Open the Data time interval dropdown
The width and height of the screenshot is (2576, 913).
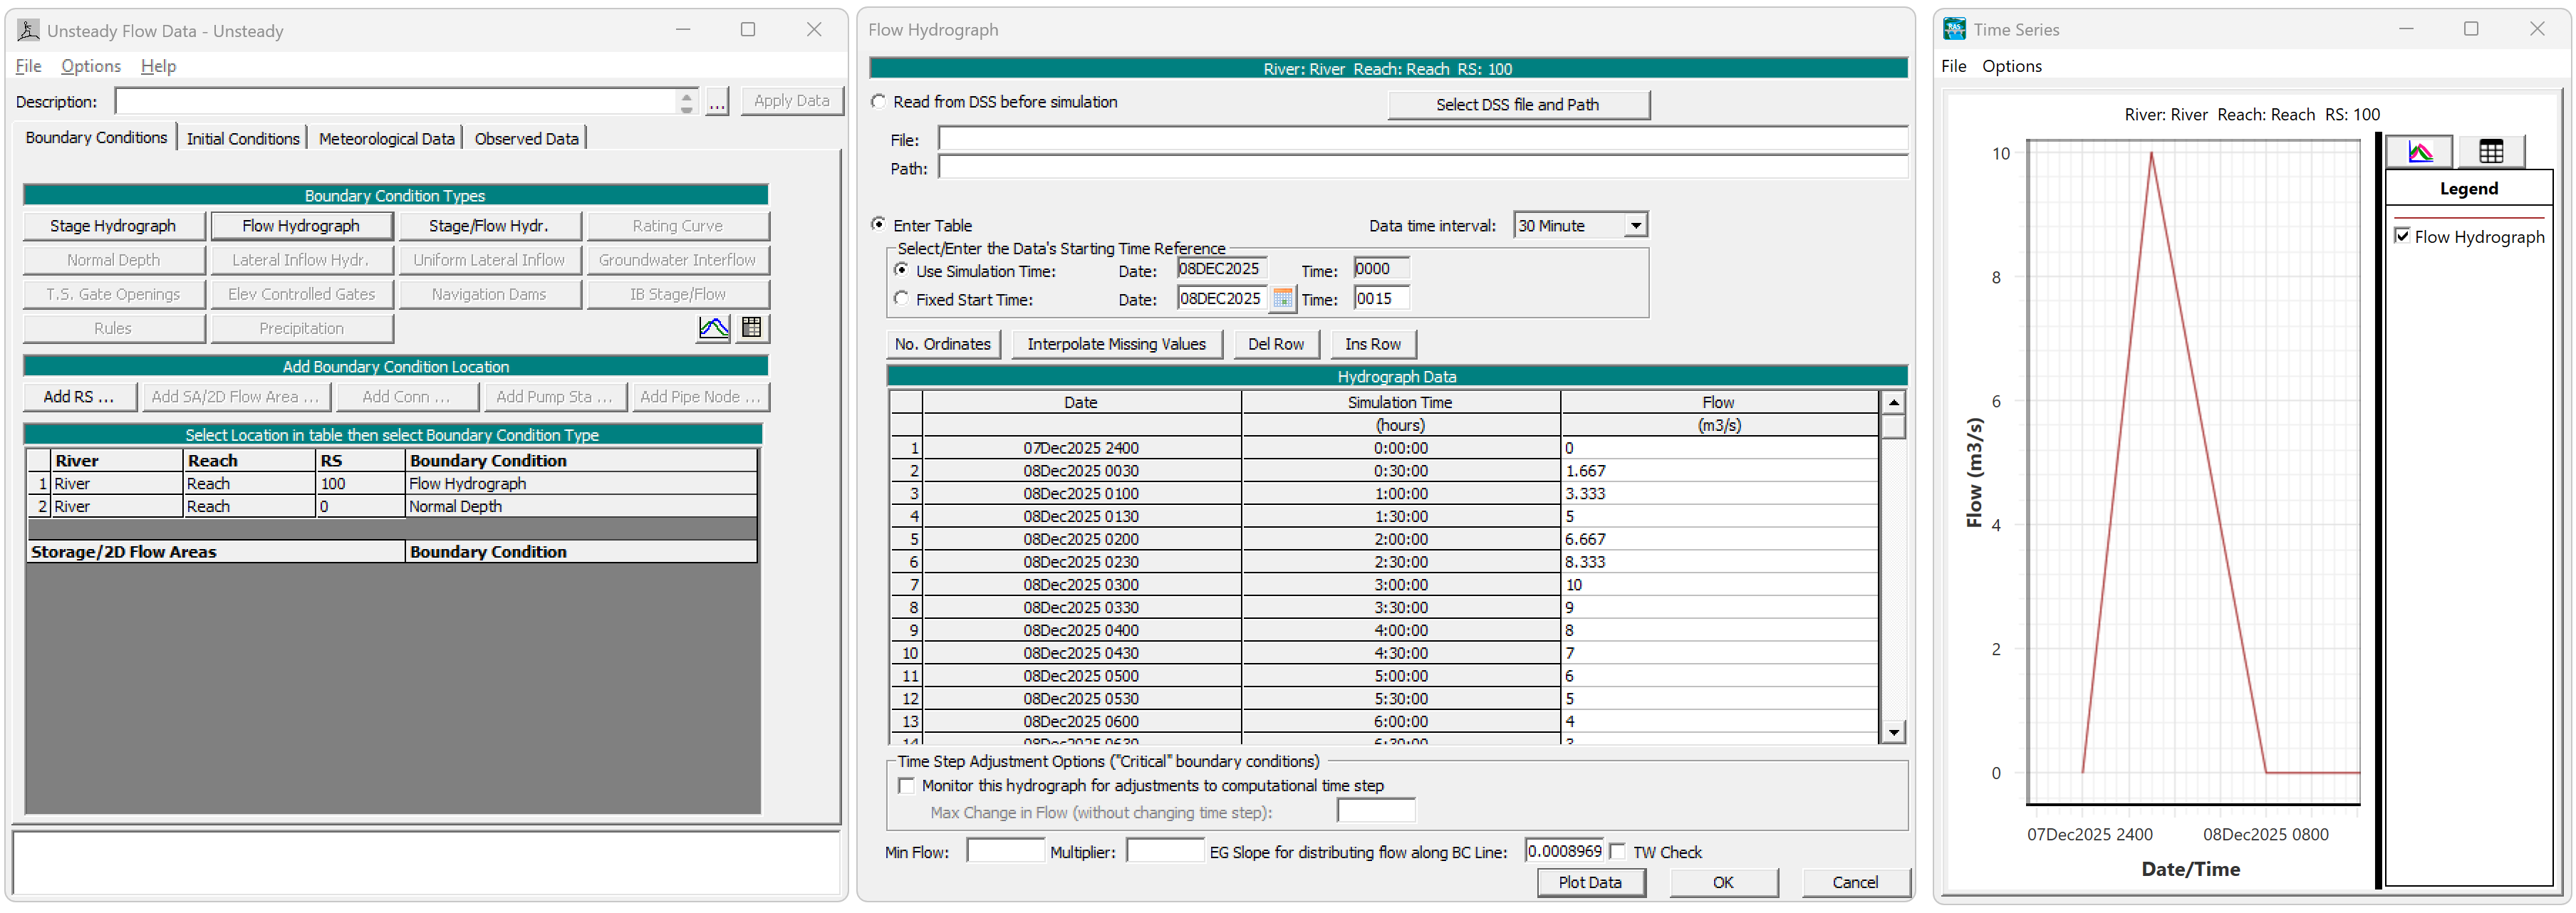coord(1635,226)
